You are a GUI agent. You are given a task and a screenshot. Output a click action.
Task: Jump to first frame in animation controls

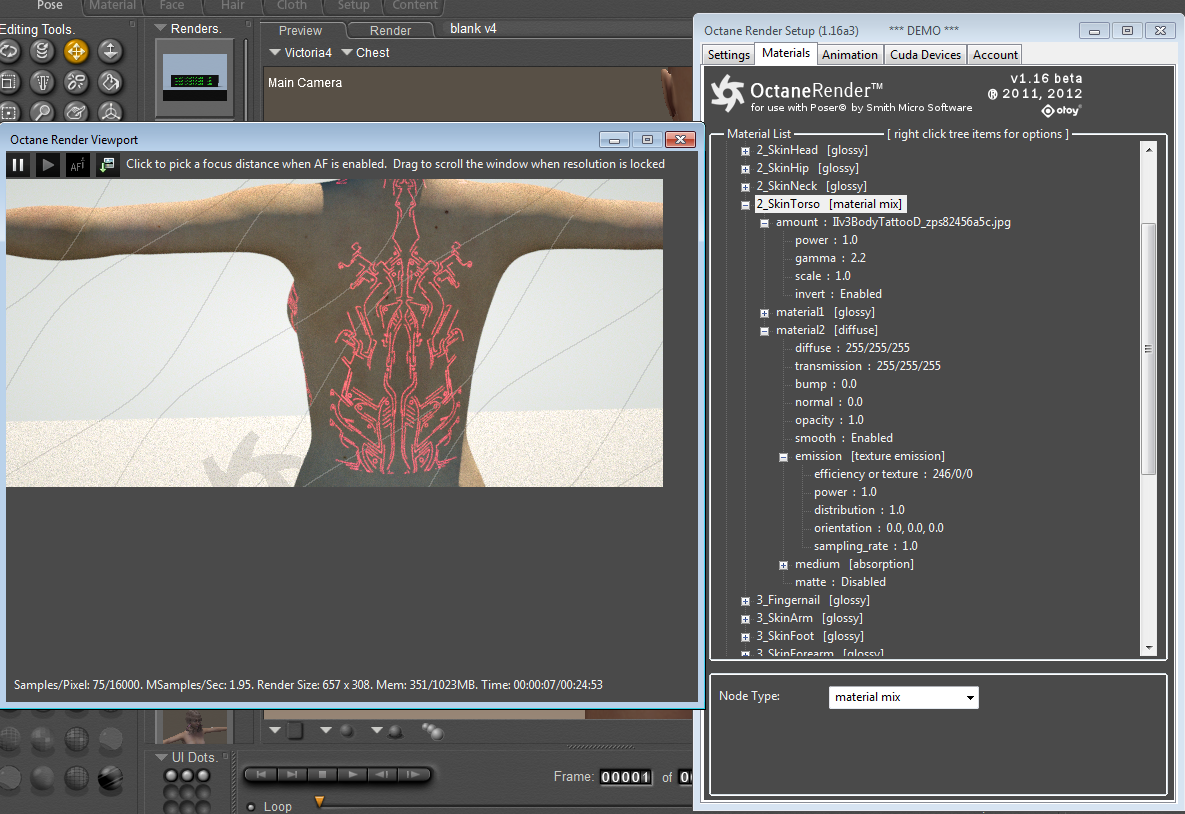pos(261,774)
